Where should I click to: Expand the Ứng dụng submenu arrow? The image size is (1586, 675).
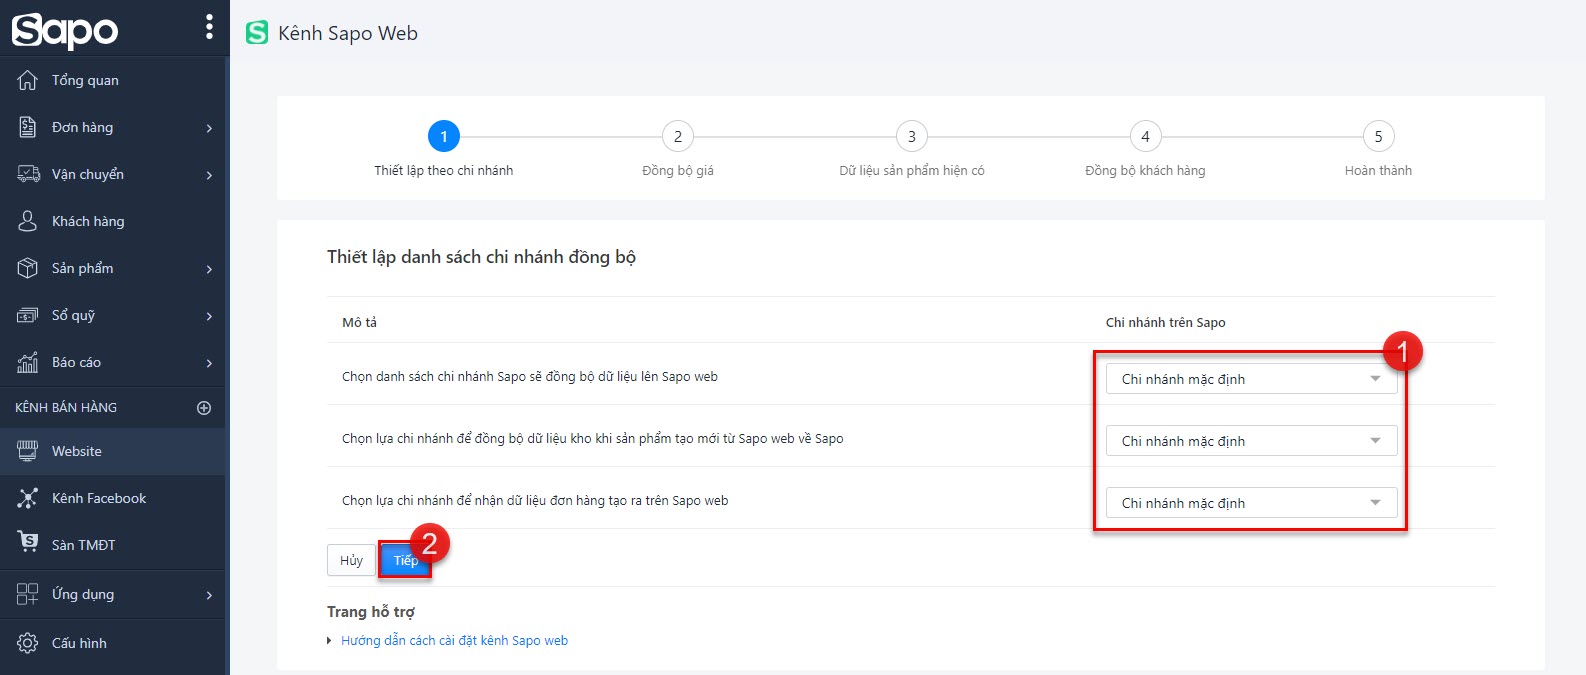(x=209, y=595)
